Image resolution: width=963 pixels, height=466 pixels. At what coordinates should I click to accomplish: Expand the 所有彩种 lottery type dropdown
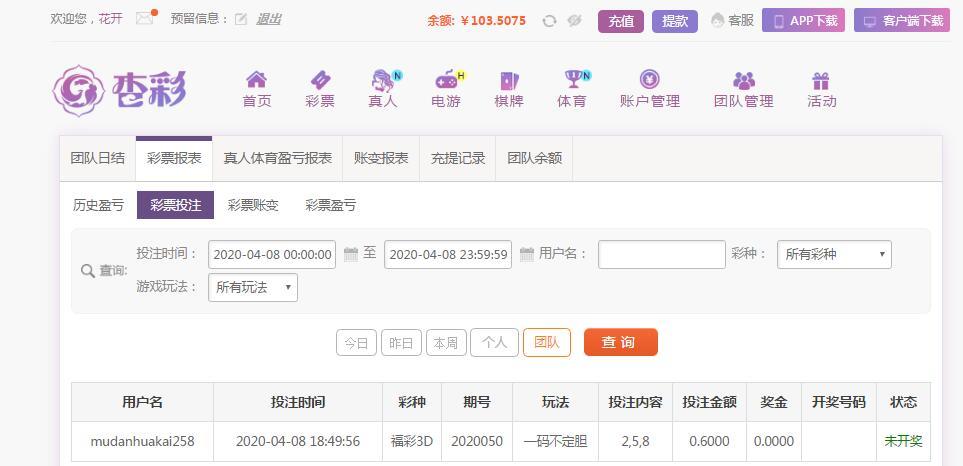pyautogui.click(x=834, y=254)
